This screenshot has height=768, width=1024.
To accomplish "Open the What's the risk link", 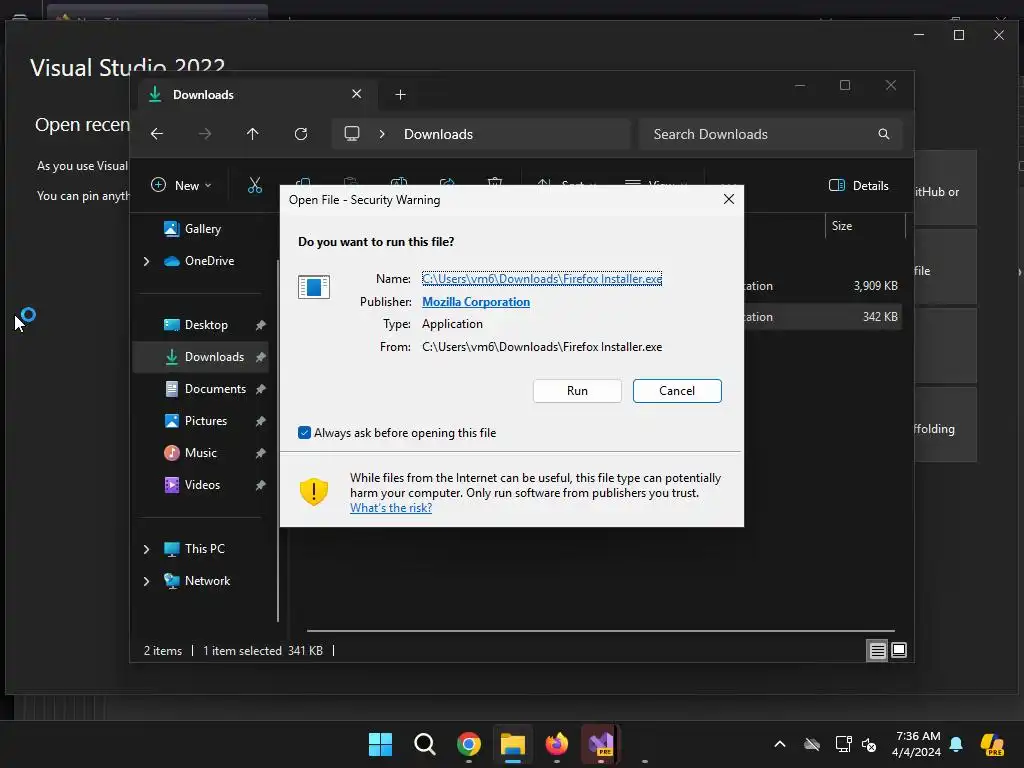I will coord(391,507).
